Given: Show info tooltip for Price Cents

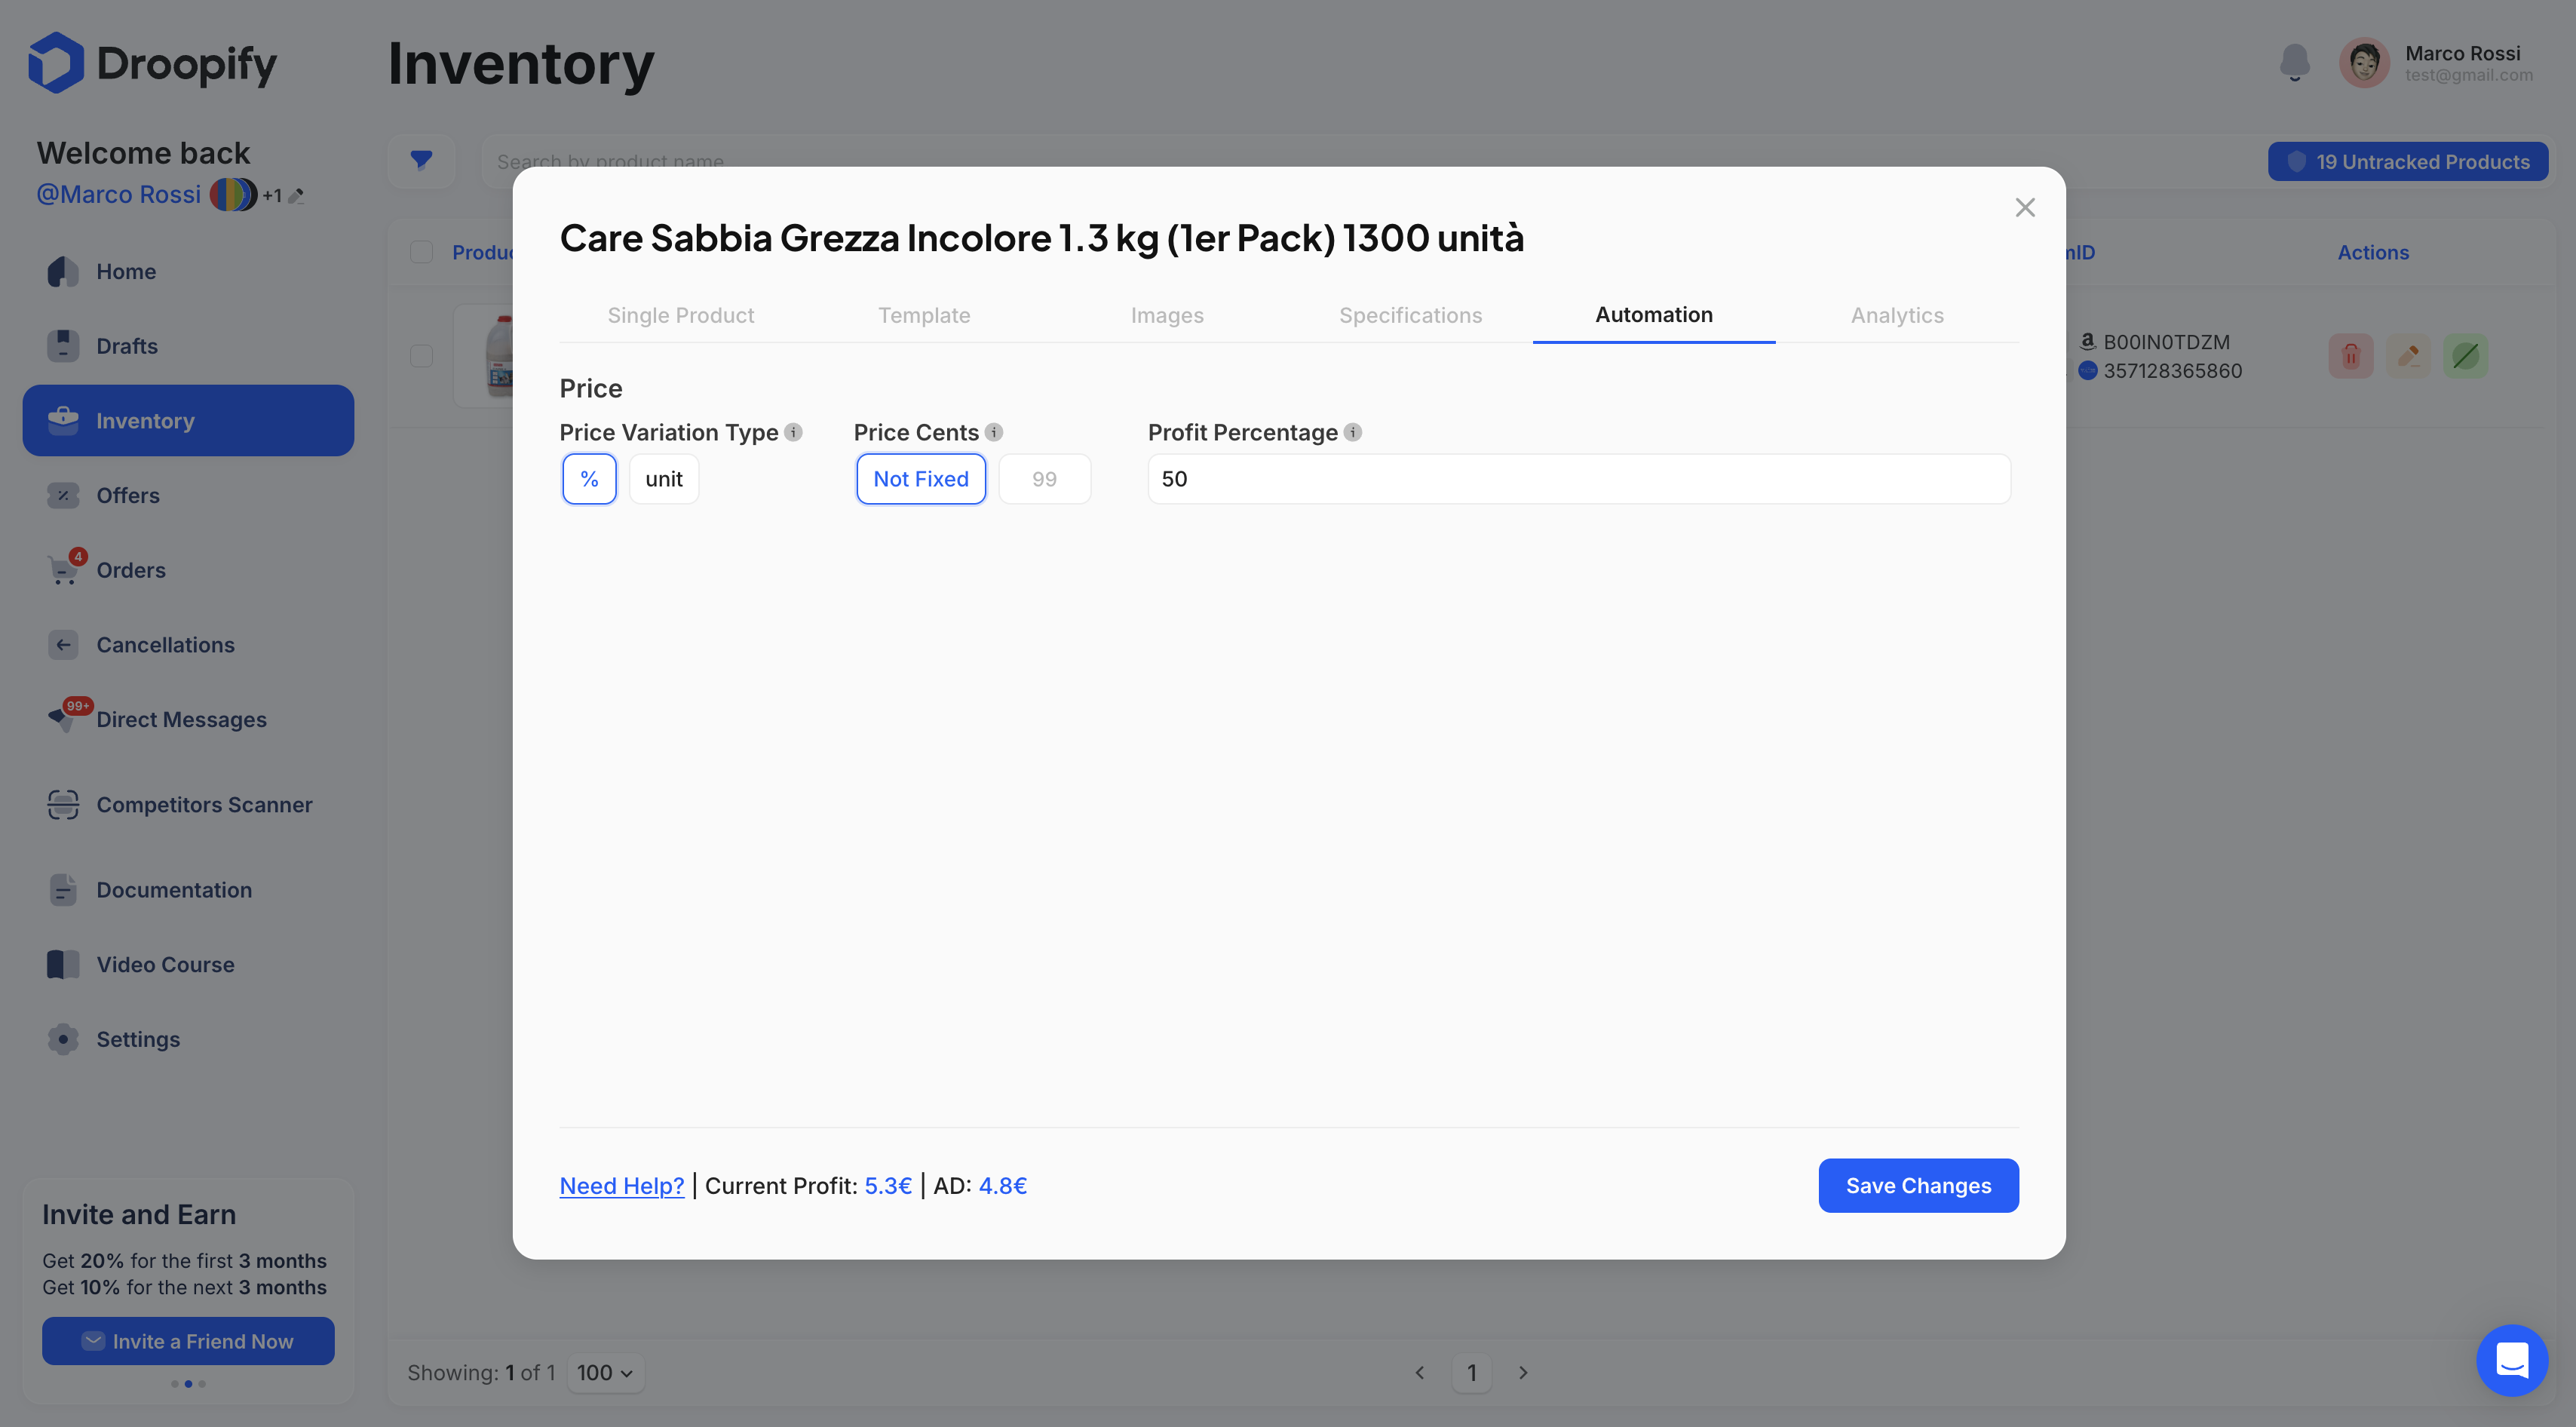Looking at the screenshot, I should tap(994, 432).
